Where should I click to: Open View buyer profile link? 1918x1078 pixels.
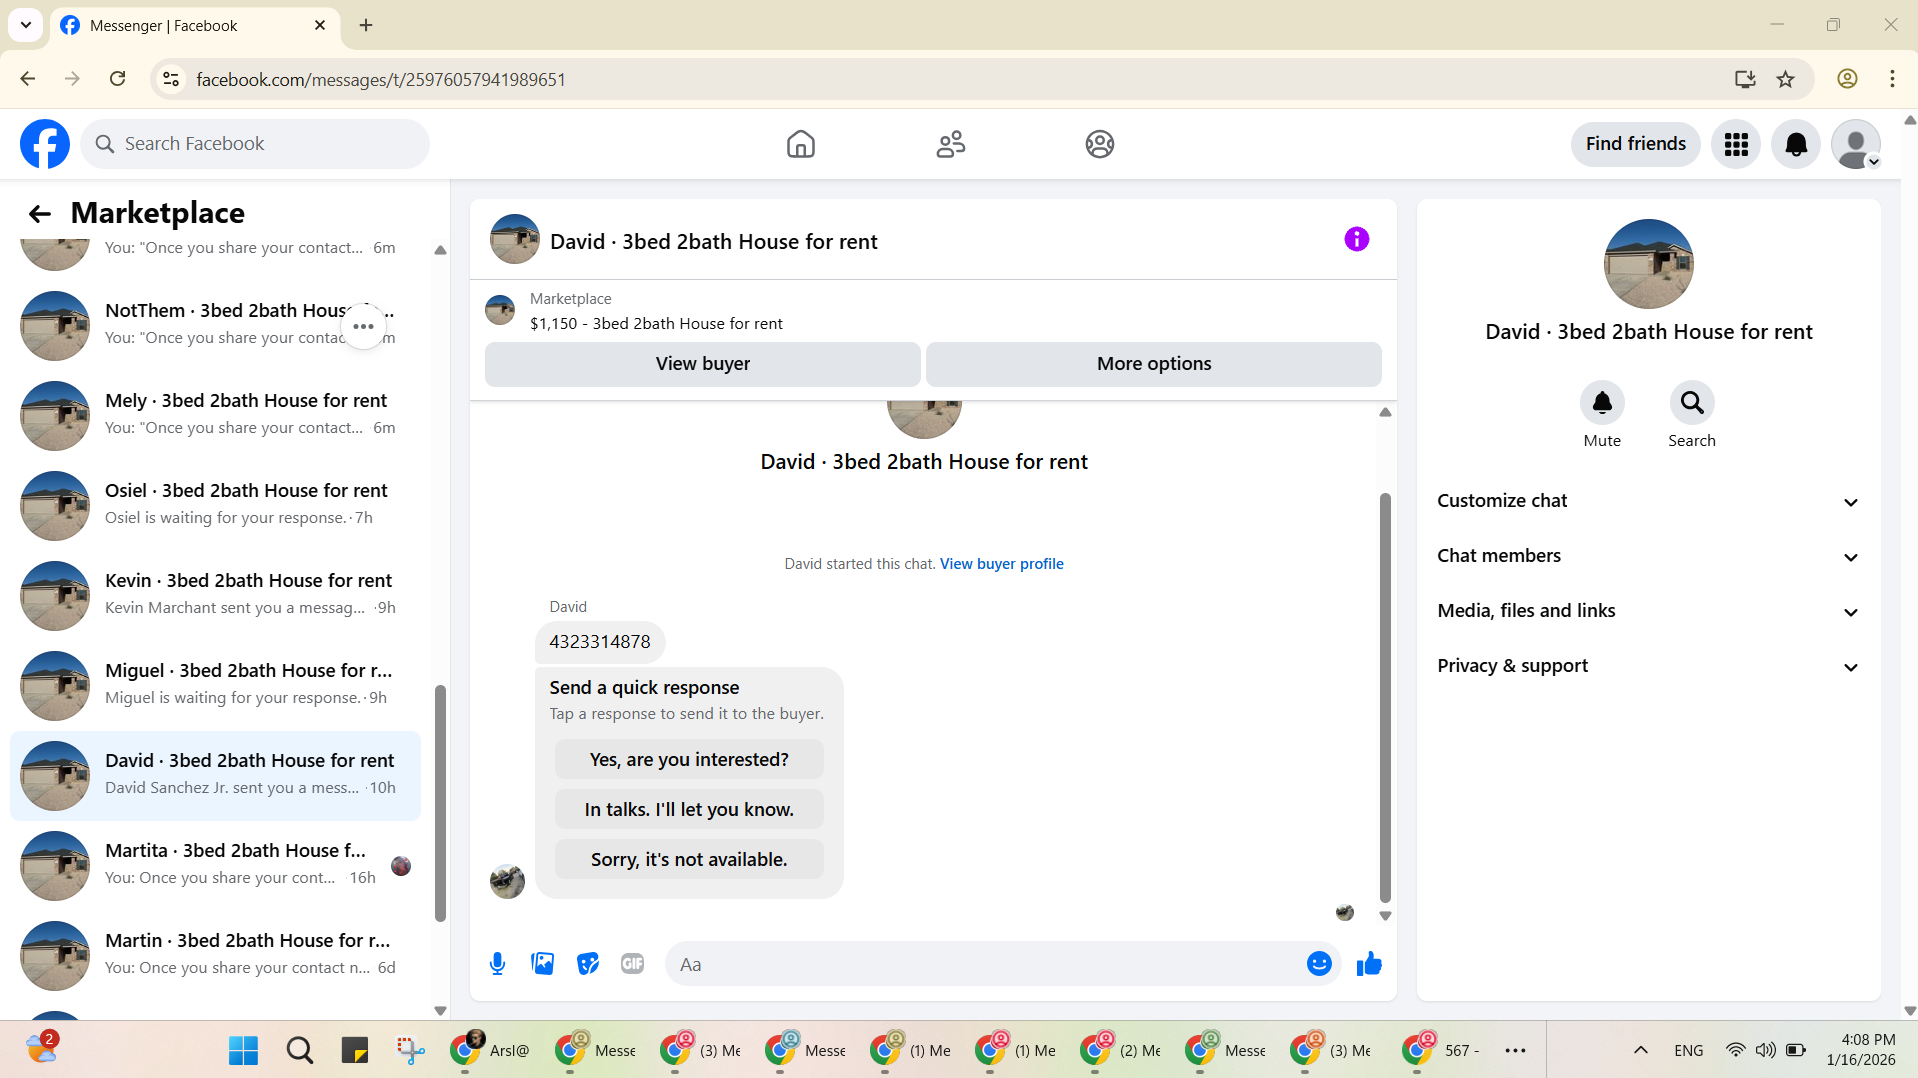(1001, 564)
